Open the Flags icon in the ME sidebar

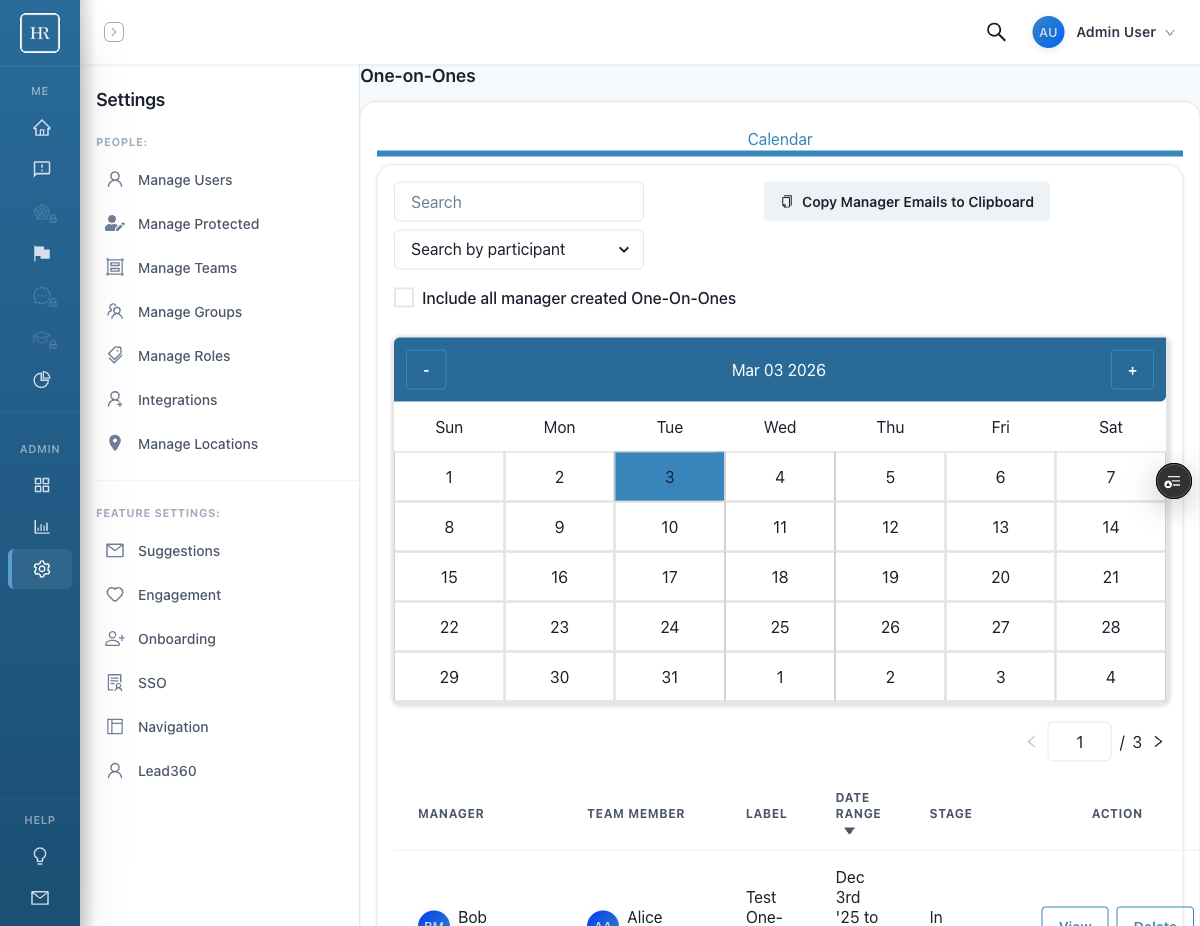point(40,253)
